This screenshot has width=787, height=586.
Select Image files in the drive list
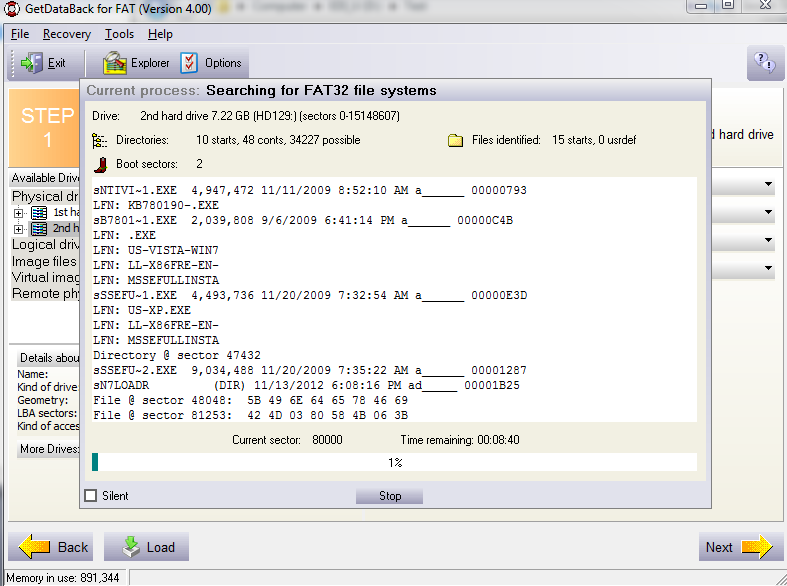[x=44, y=261]
